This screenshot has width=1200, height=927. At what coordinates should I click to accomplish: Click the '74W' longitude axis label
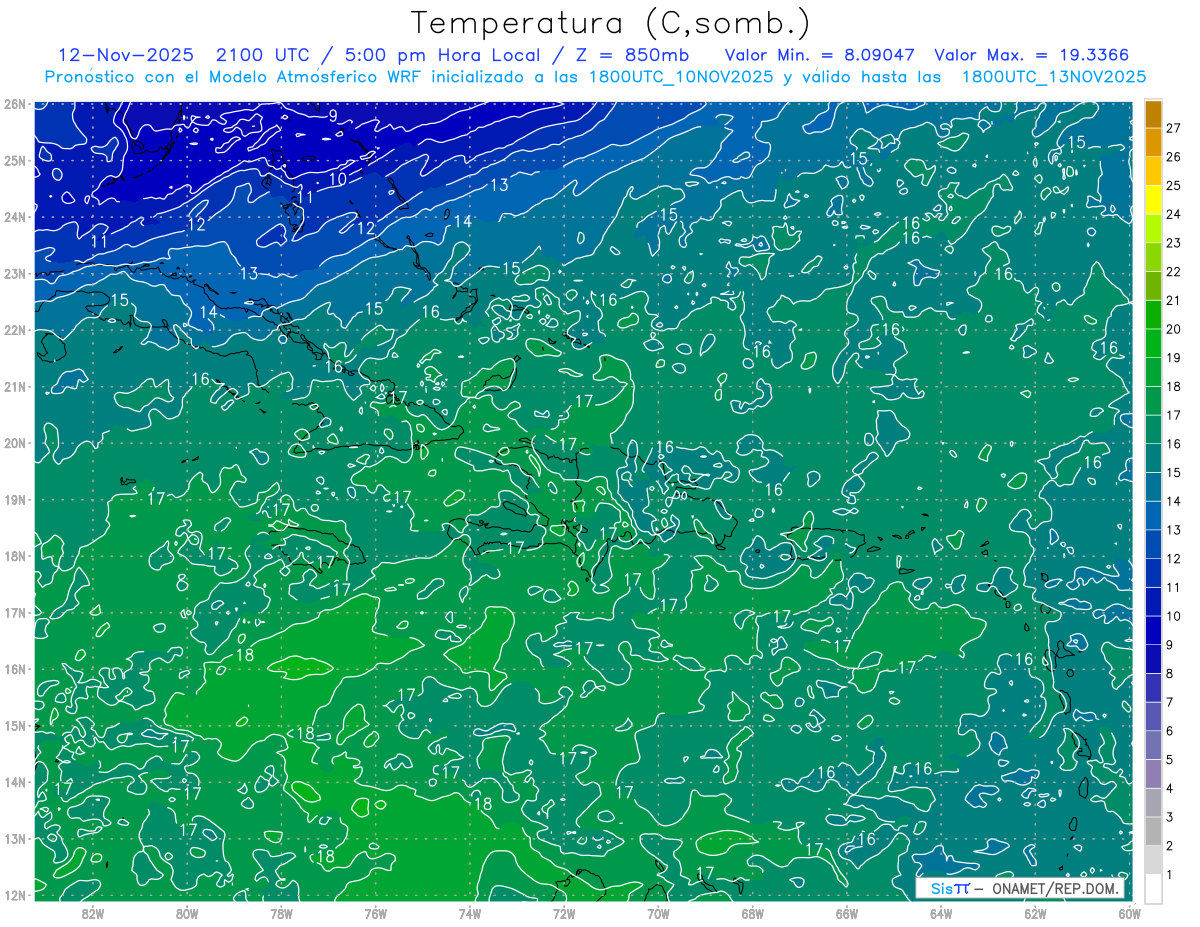469,913
